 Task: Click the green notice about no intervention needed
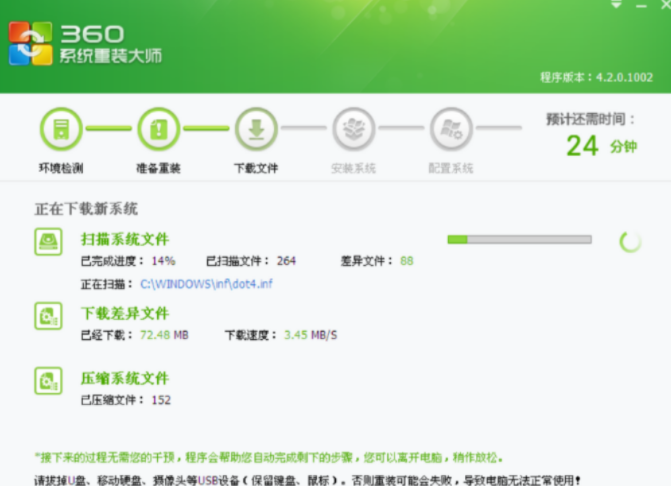[269, 458]
